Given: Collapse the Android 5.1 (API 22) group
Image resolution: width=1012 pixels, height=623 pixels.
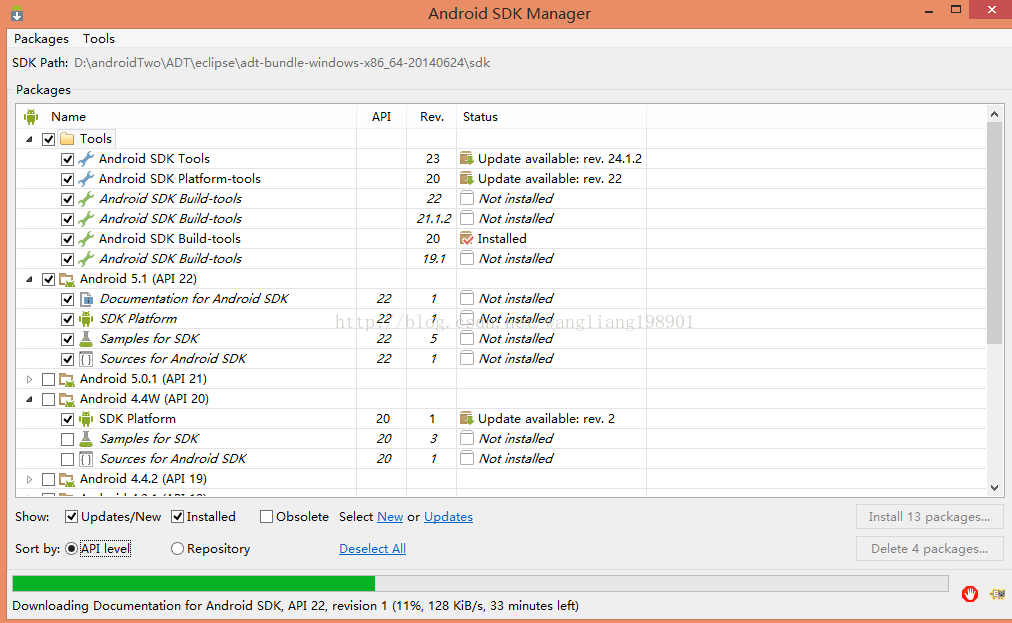Looking at the screenshot, I should [29, 279].
